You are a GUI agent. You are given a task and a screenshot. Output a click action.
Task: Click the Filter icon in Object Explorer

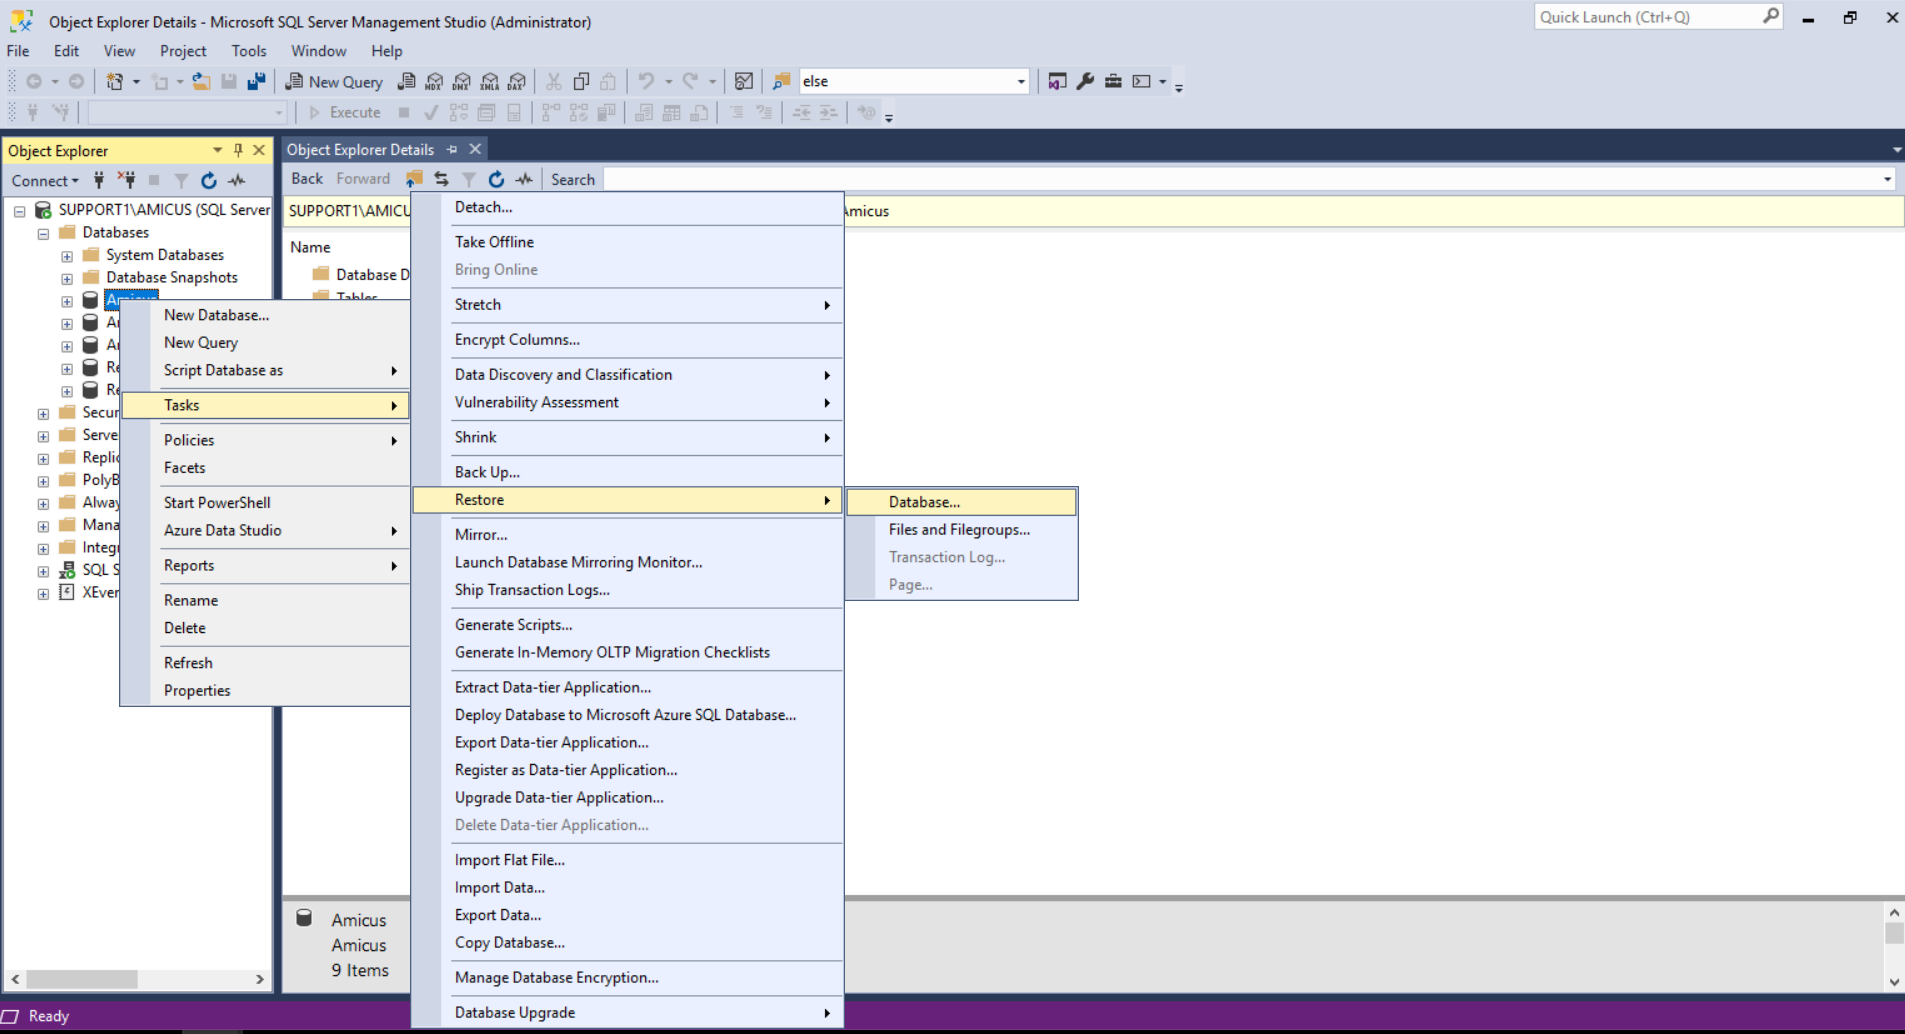(181, 180)
